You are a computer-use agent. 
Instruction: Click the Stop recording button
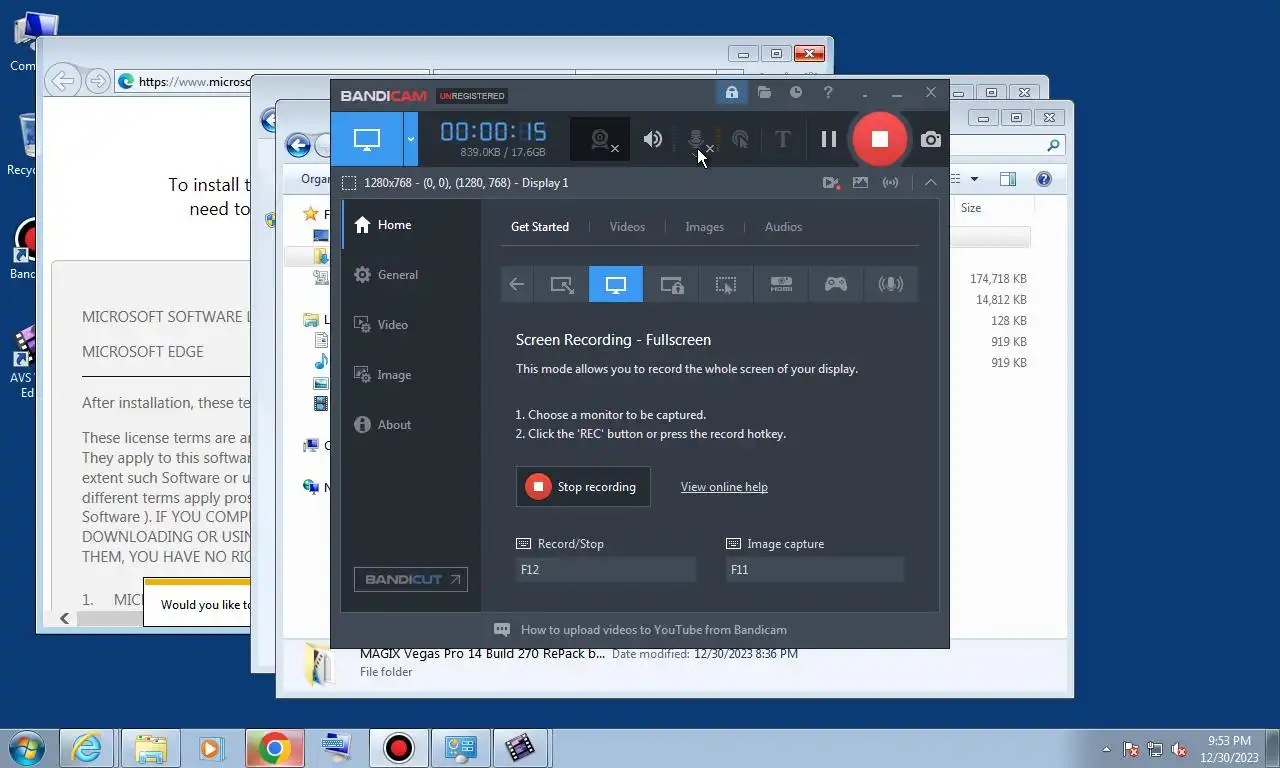583,487
